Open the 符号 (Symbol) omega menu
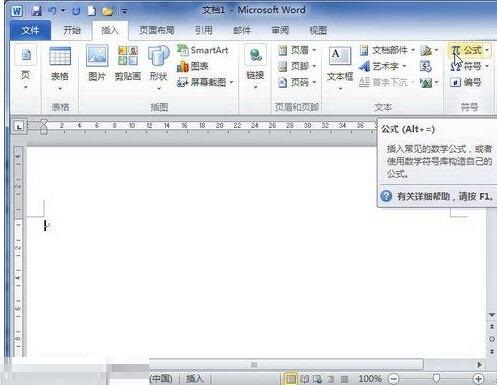This screenshot has height=385, width=497. [x=469, y=66]
